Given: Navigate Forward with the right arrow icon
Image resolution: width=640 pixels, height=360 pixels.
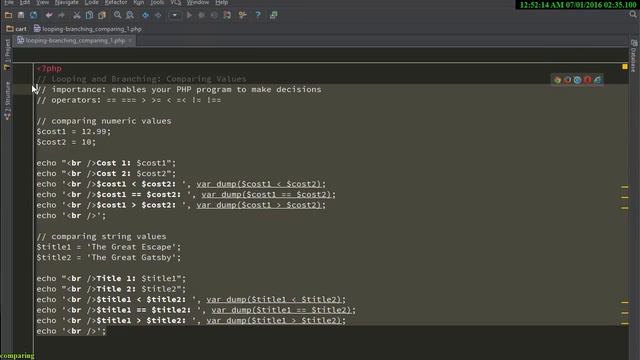Looking at the screenshot, I should point(158,15).
